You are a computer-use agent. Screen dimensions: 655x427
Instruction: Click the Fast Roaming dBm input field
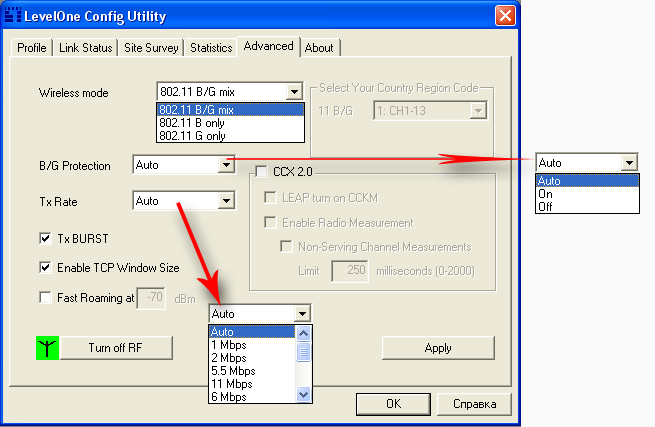151,297
